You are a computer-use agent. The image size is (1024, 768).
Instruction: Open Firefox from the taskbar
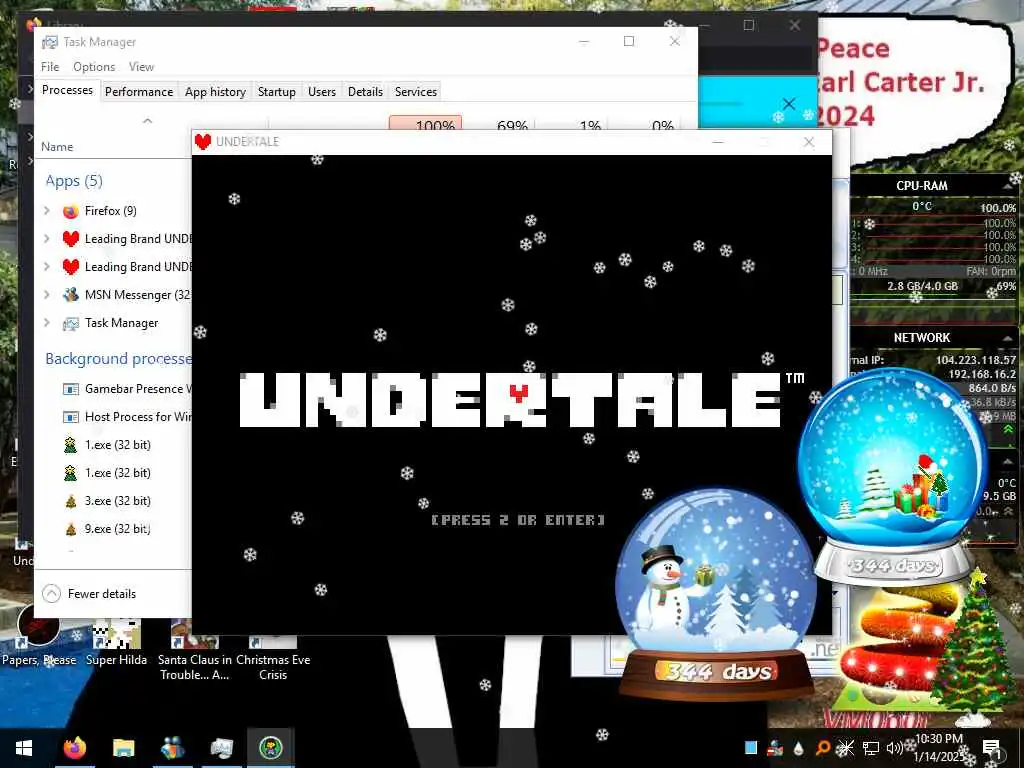[x=74, y=748]
